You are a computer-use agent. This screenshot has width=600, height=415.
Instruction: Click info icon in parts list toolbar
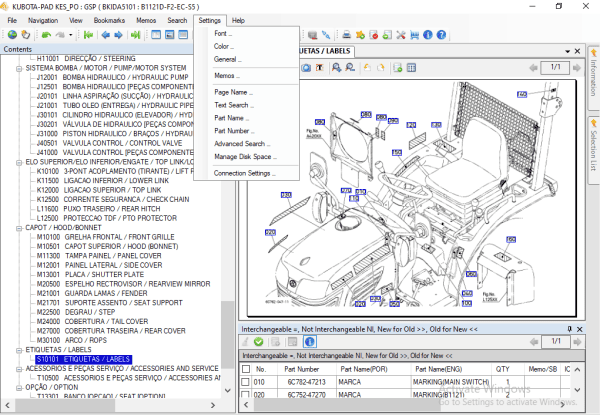310,342
